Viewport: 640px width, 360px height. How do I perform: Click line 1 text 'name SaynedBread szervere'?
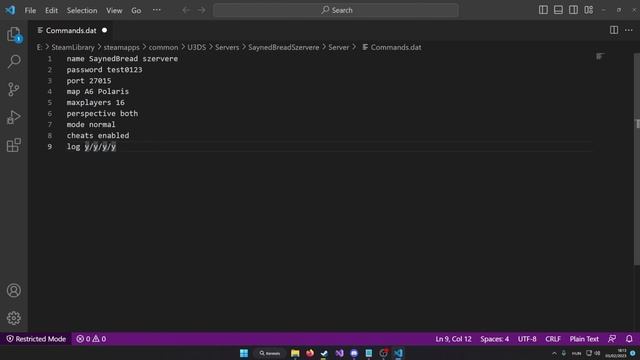[x=122, y=59]
